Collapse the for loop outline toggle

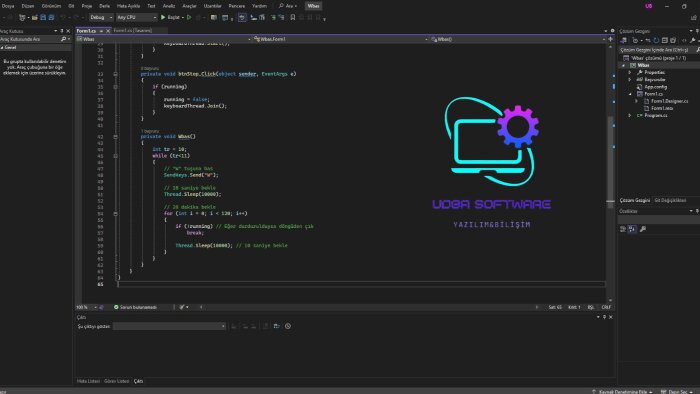tap(116, 214)
